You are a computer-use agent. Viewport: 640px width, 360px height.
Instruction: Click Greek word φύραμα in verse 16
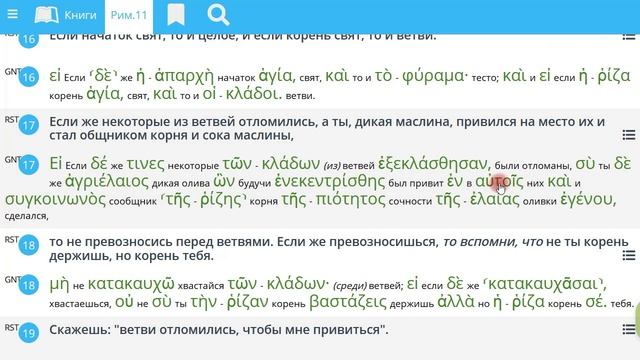coord(434,76)
